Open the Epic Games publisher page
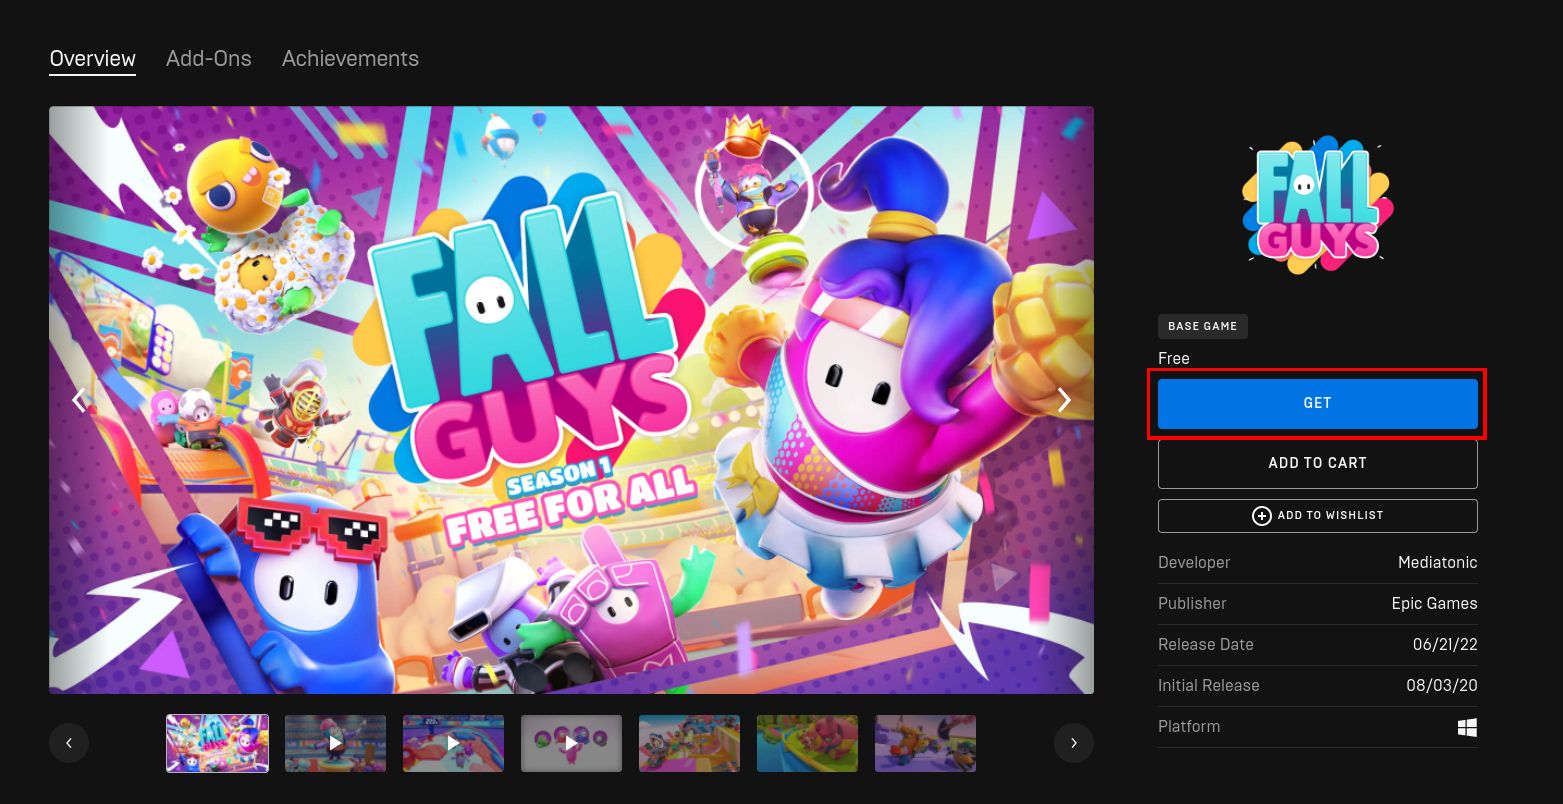 [1436, 603]
